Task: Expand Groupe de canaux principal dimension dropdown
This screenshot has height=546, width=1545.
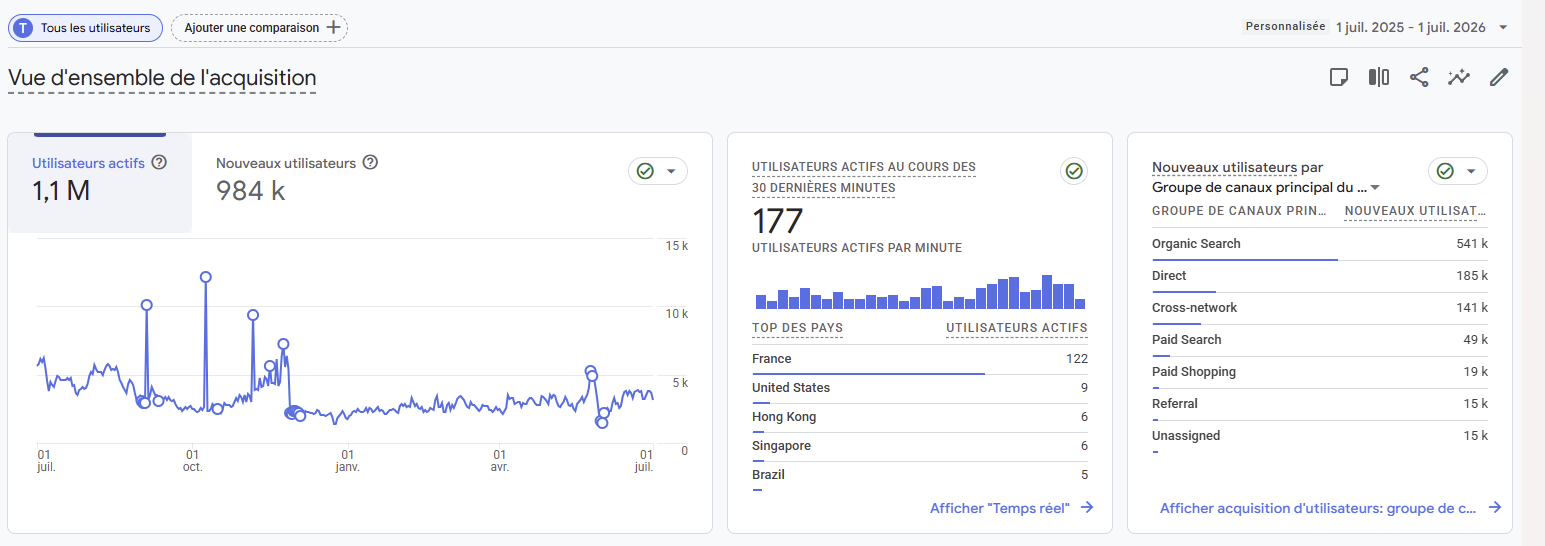Action: click(x=1375, y=187)
